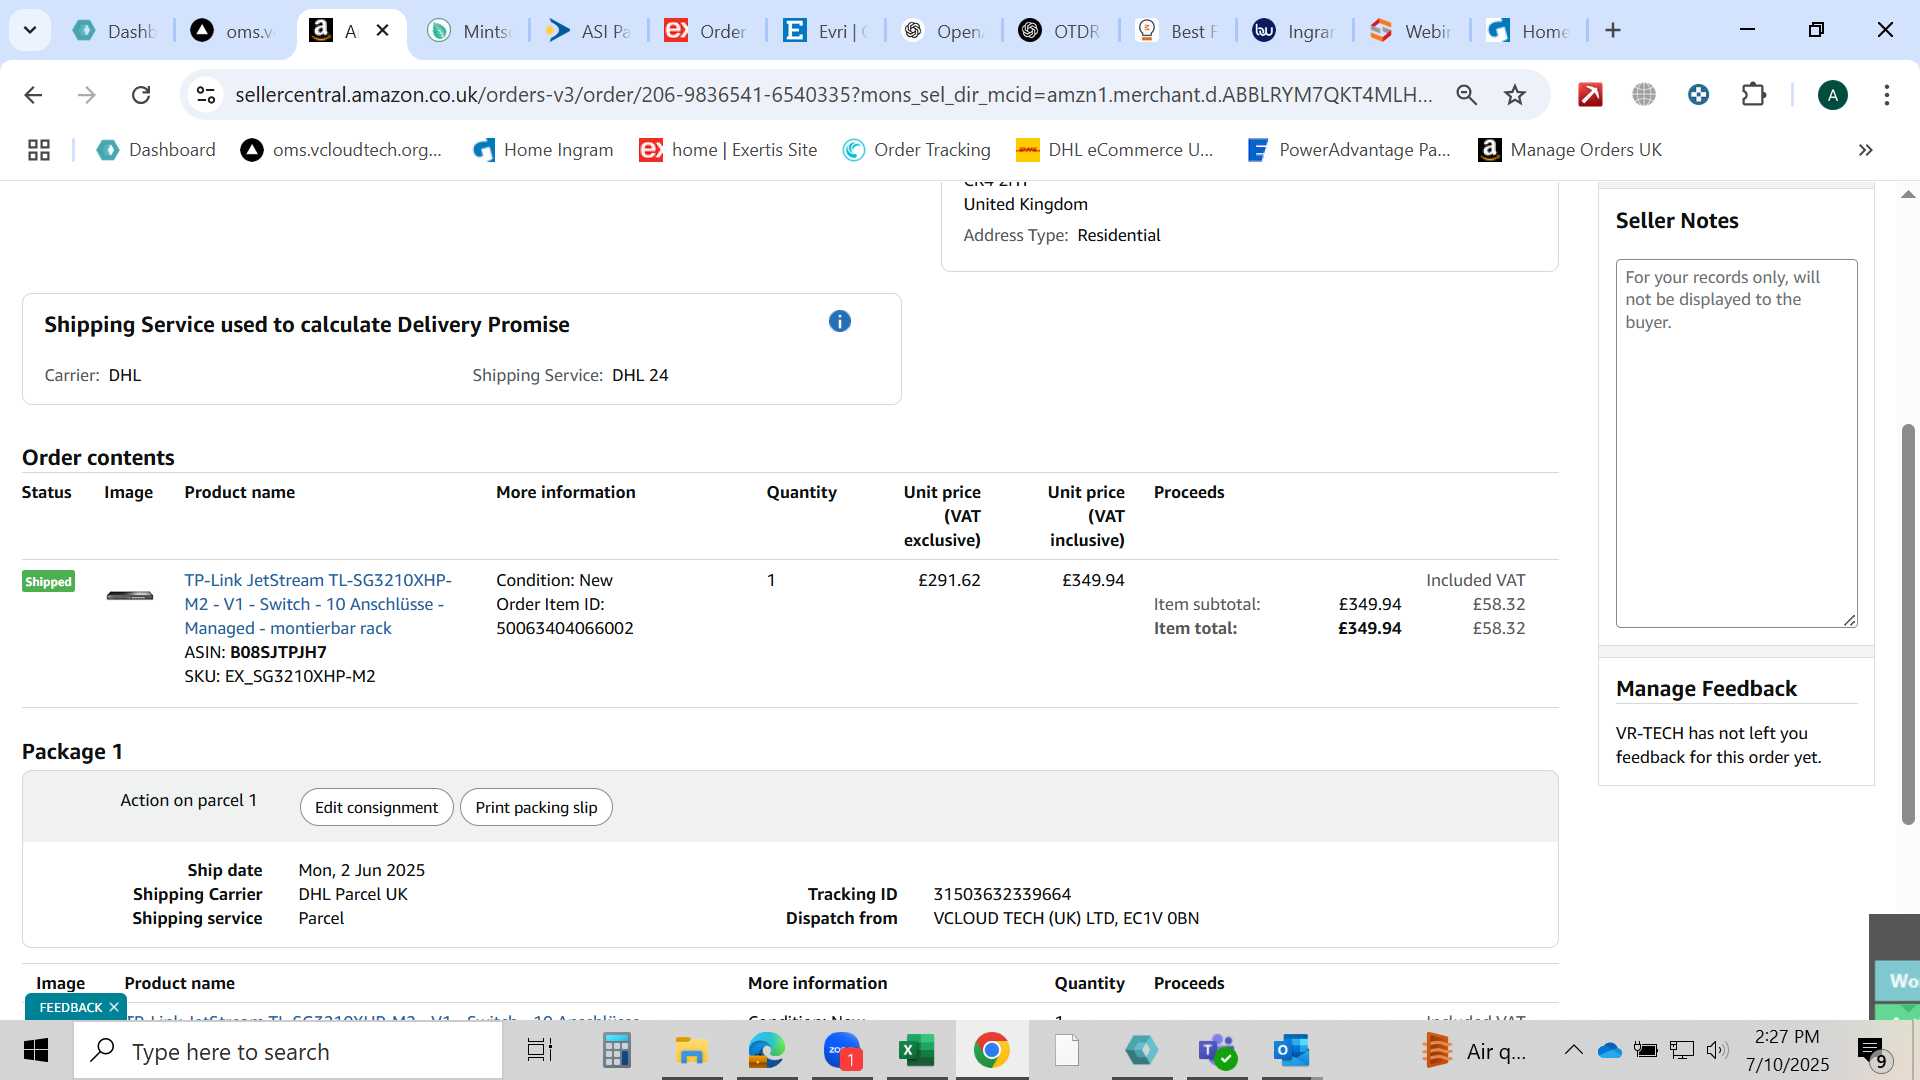Open Windows Start menu
This screenshot has width=1920, height=1080.
36,1051
